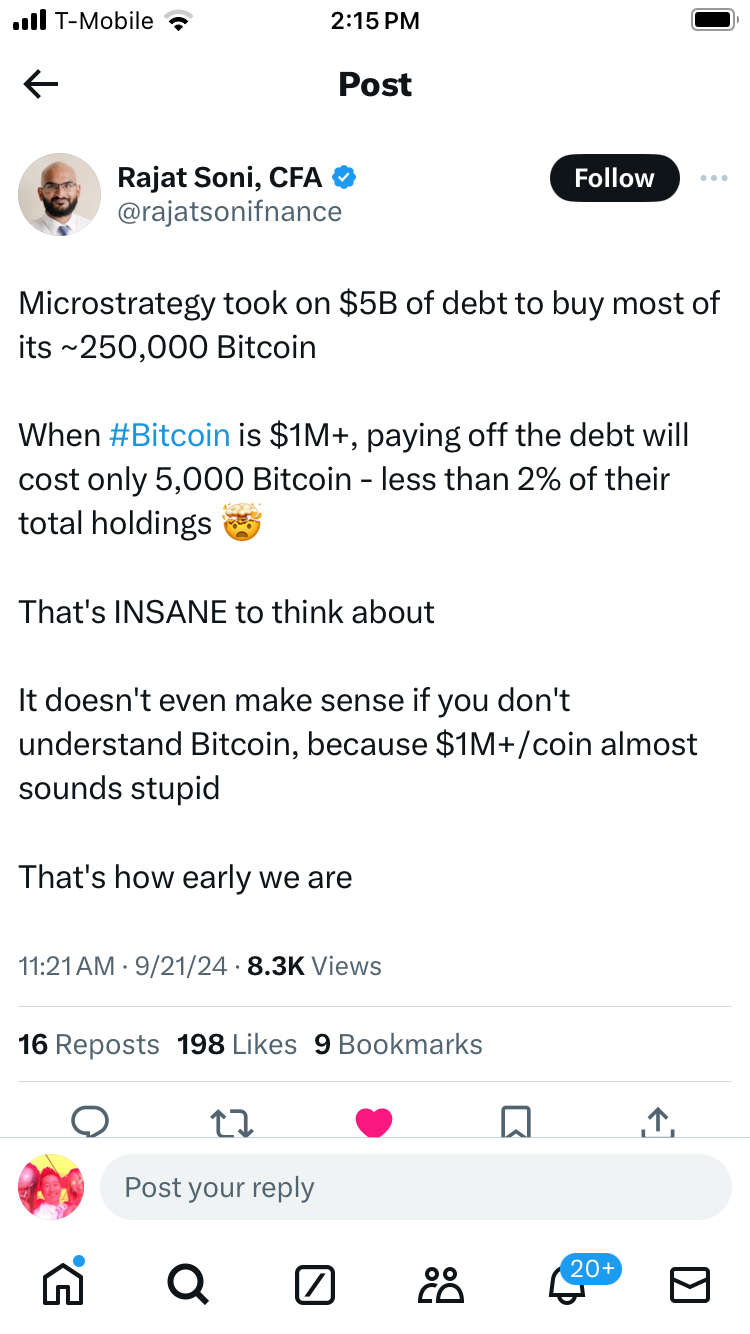The width and height of the screenshot is (750, 1334).
Task: Open the Search magnifier tab
Action: click(x=187, y=1284)
